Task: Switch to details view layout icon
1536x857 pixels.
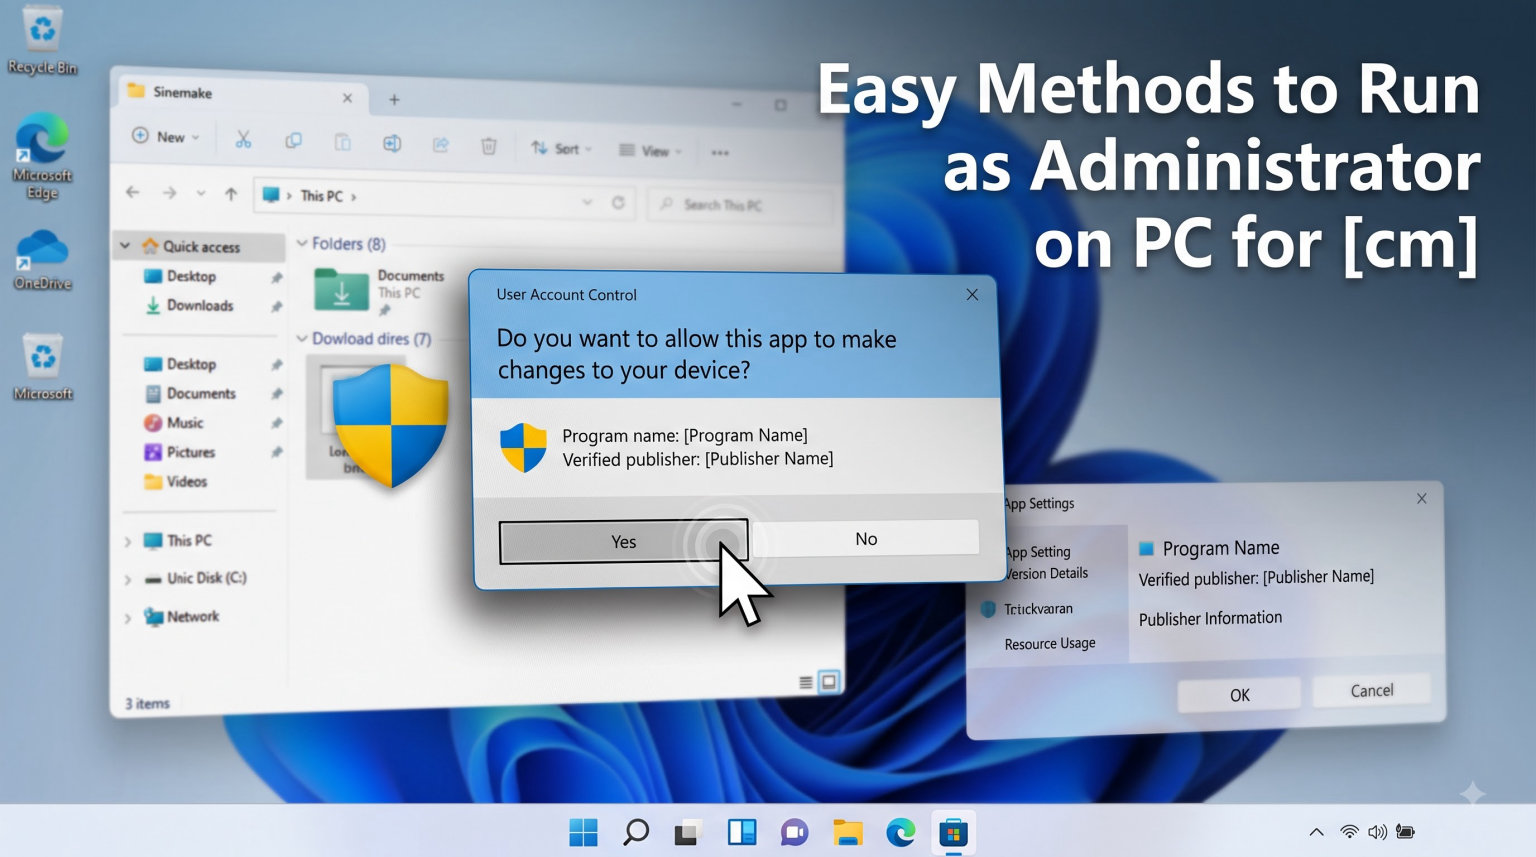Action: coord(806,682)
